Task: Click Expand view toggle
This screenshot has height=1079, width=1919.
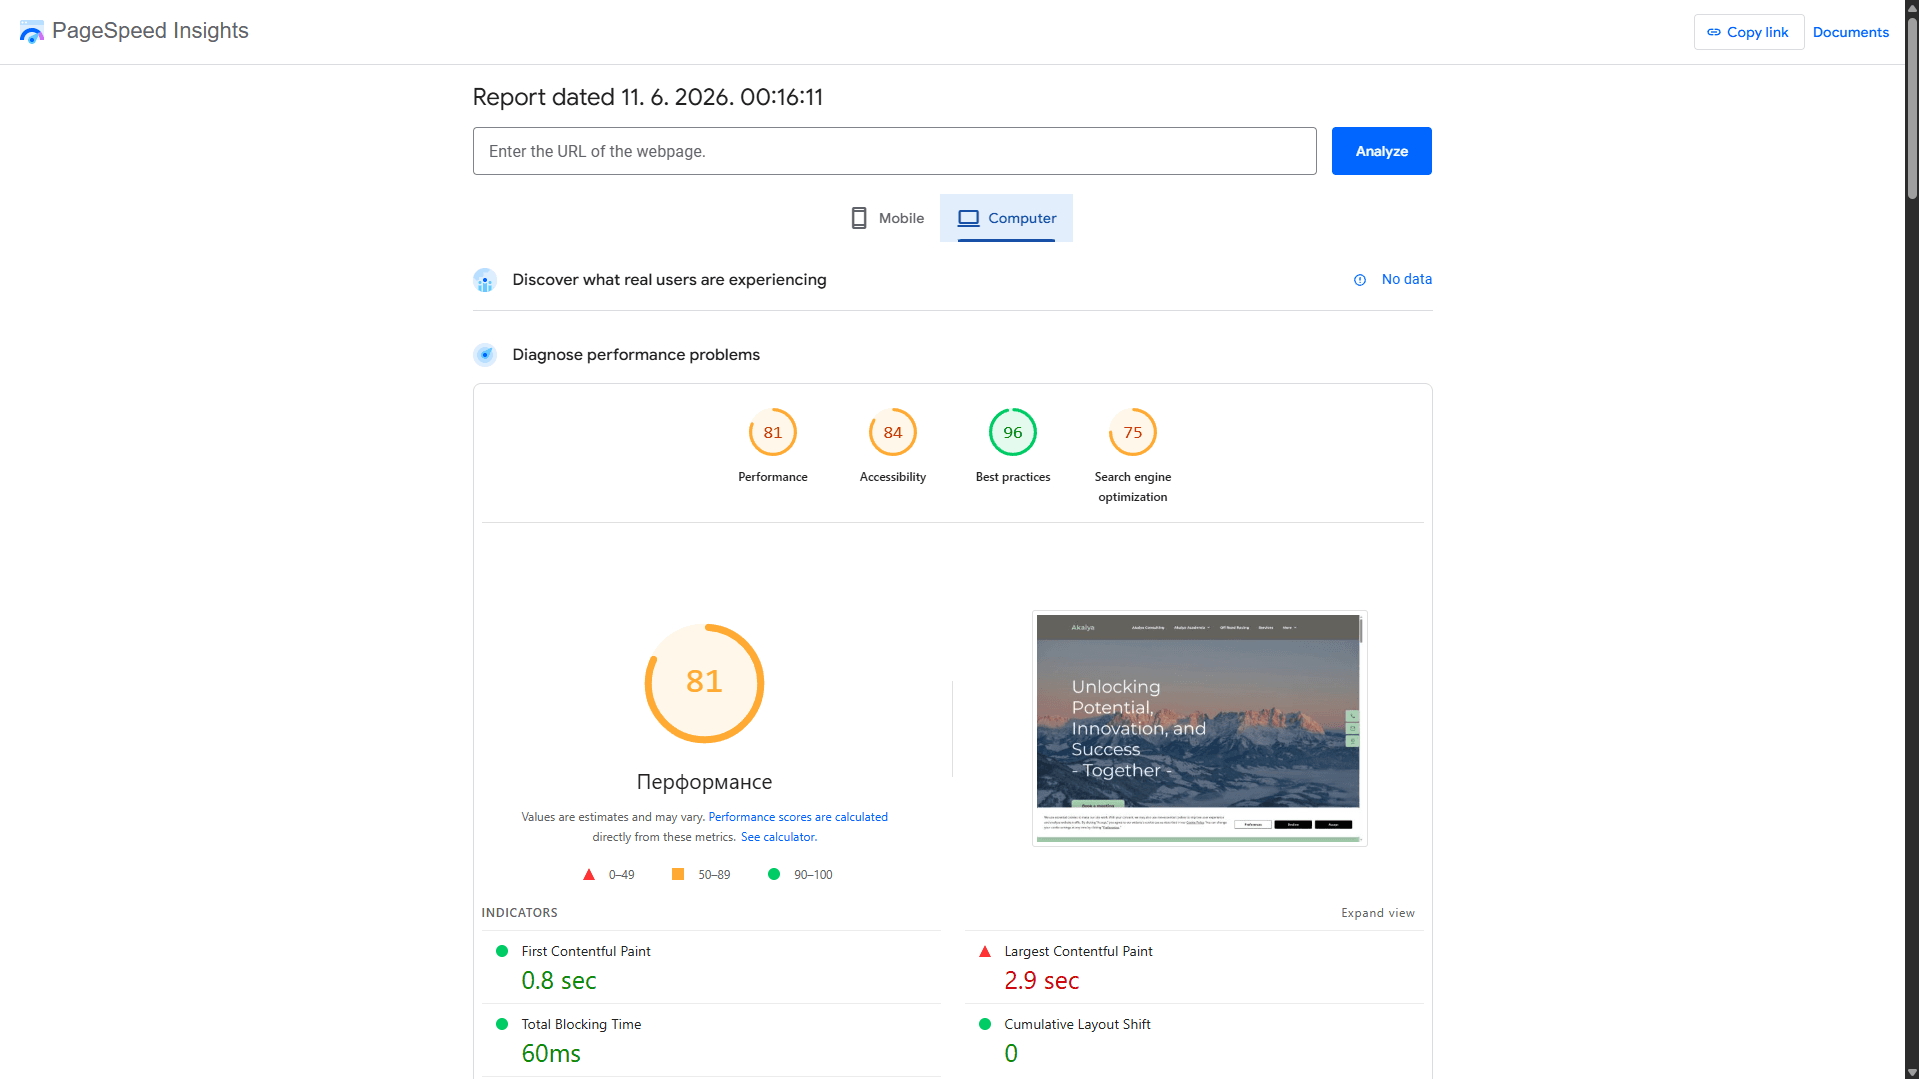Action: point(1378,913)
